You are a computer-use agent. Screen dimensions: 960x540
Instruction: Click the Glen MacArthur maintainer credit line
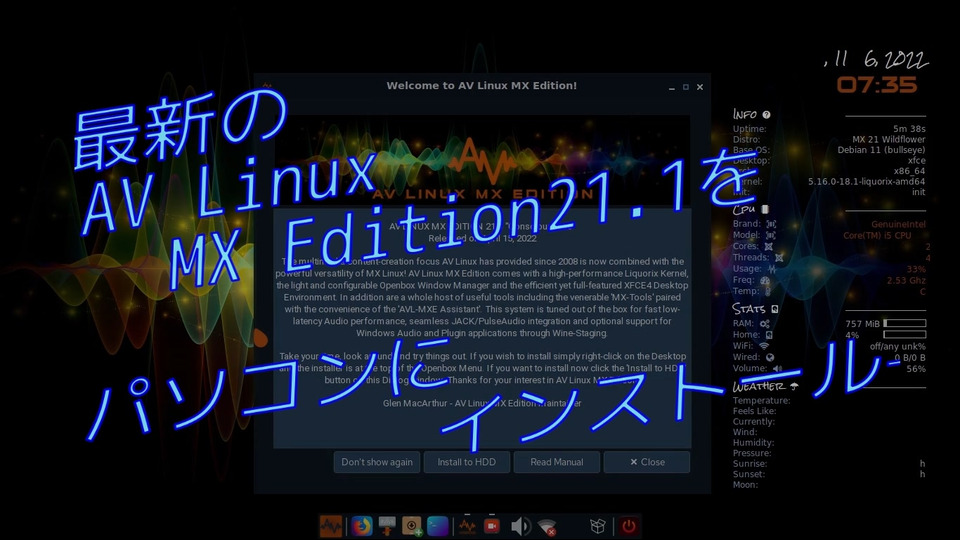482,403
